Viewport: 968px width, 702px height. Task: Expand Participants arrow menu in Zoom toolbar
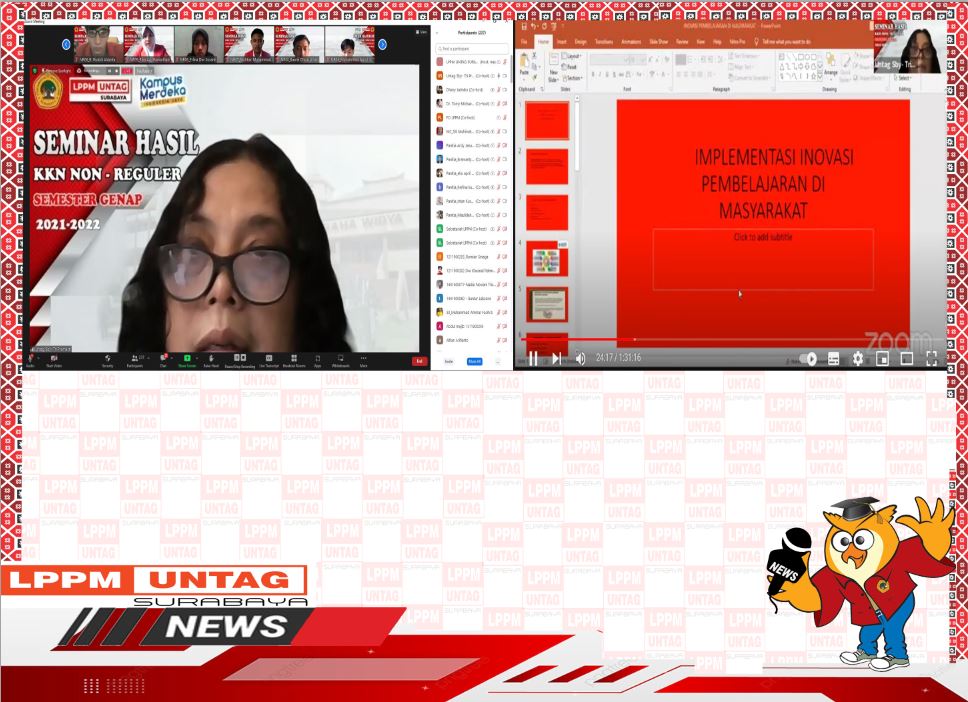(x=148, y=358)
